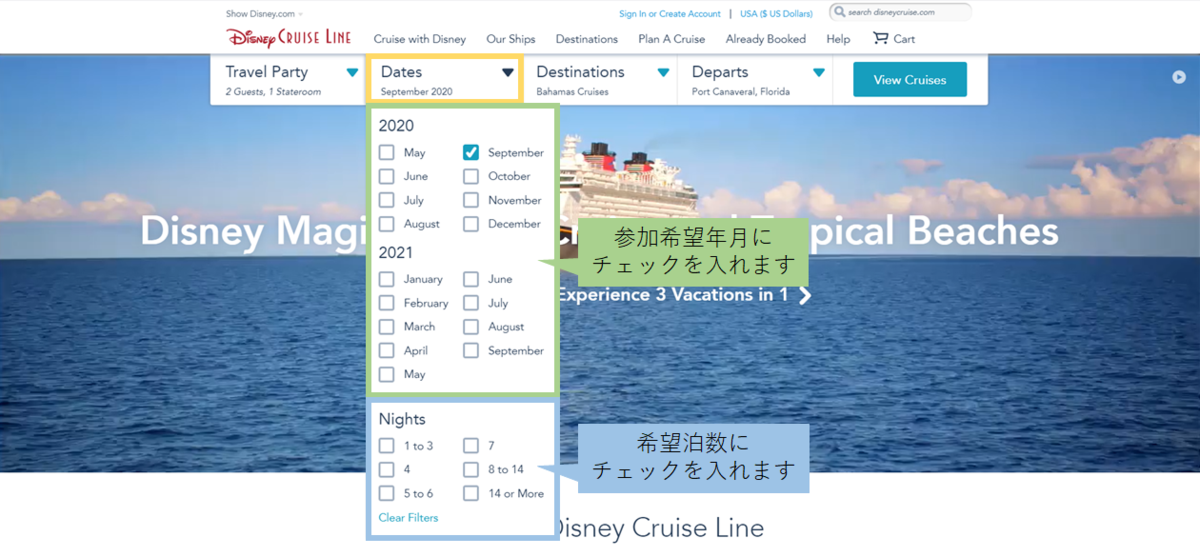Check the June 2020 checkbox
Viewport: 1200px width, 557px height.
pyautogui.click(x=386, y=176)
